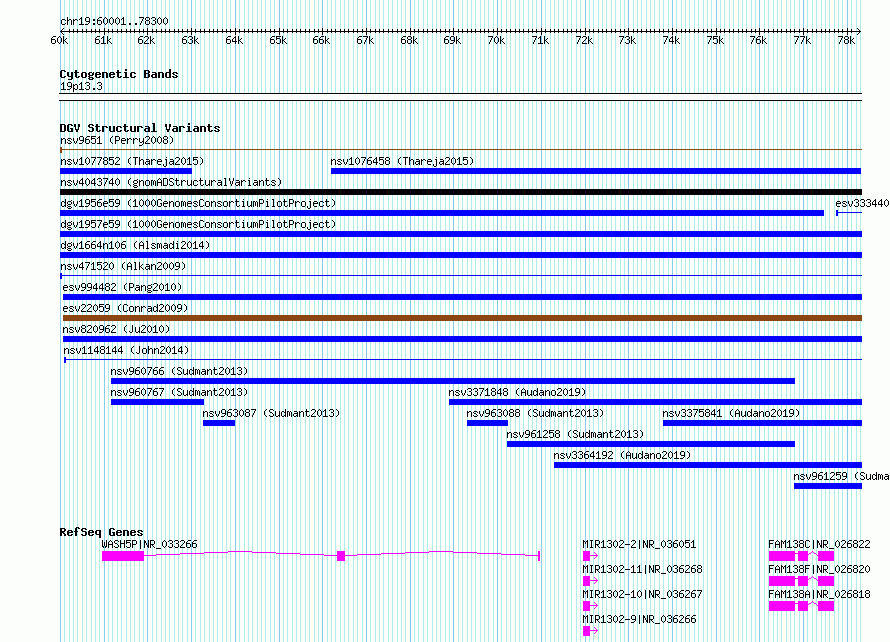Click the dgv1957e59 variant label
The image size is (890, 642).
[198, 224]
